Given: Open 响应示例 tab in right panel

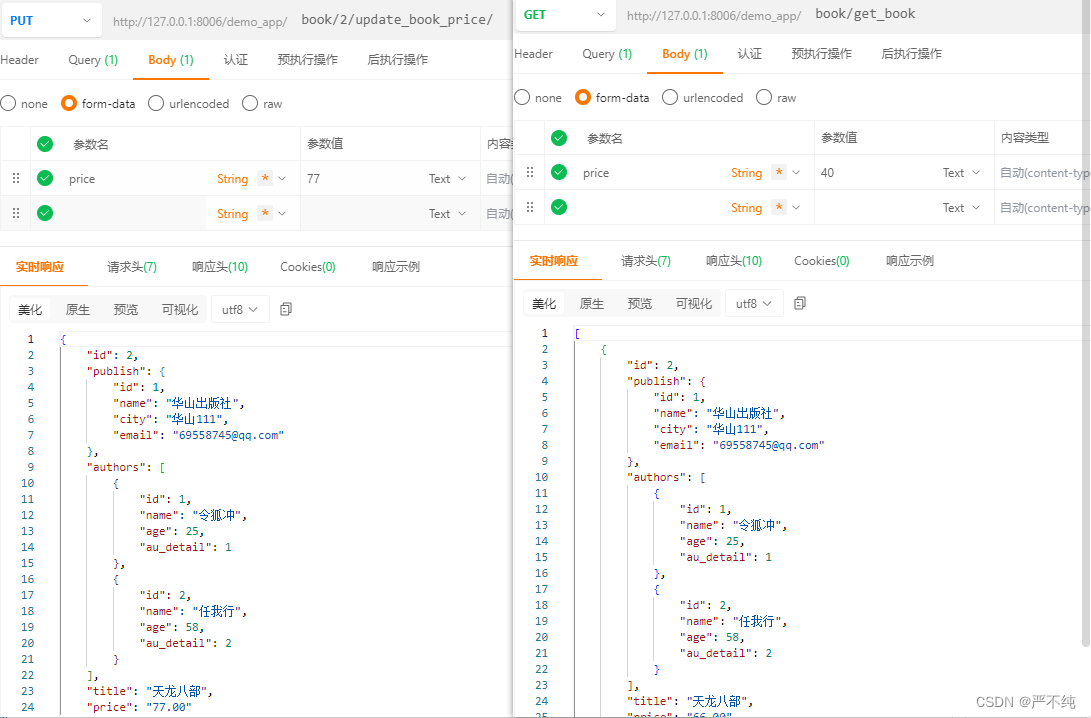Looking at the screenshot, I should pos(909,261).
